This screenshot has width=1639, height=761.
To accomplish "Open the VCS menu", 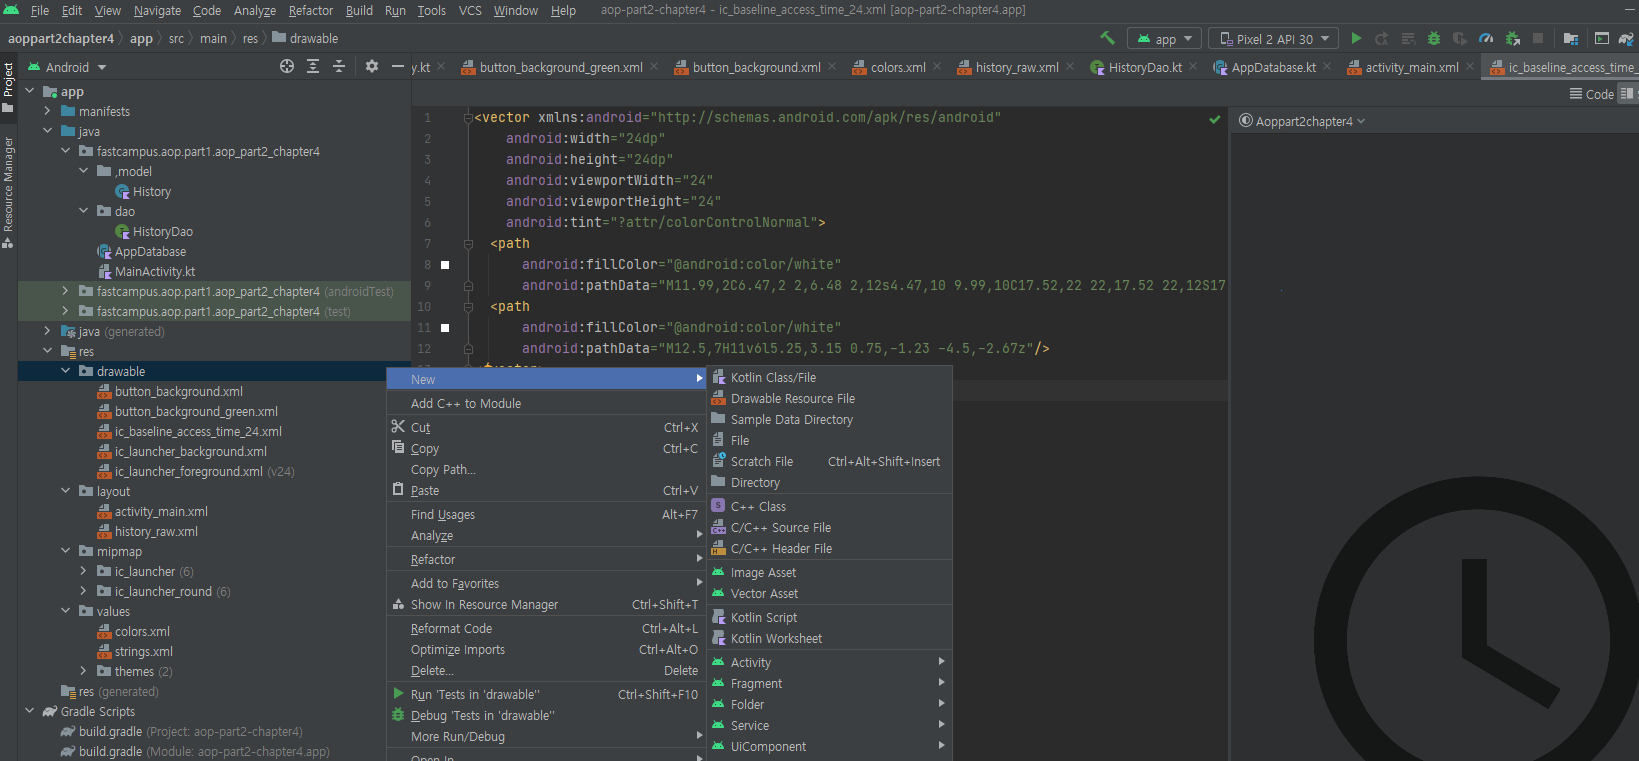I will click(470, 10).
